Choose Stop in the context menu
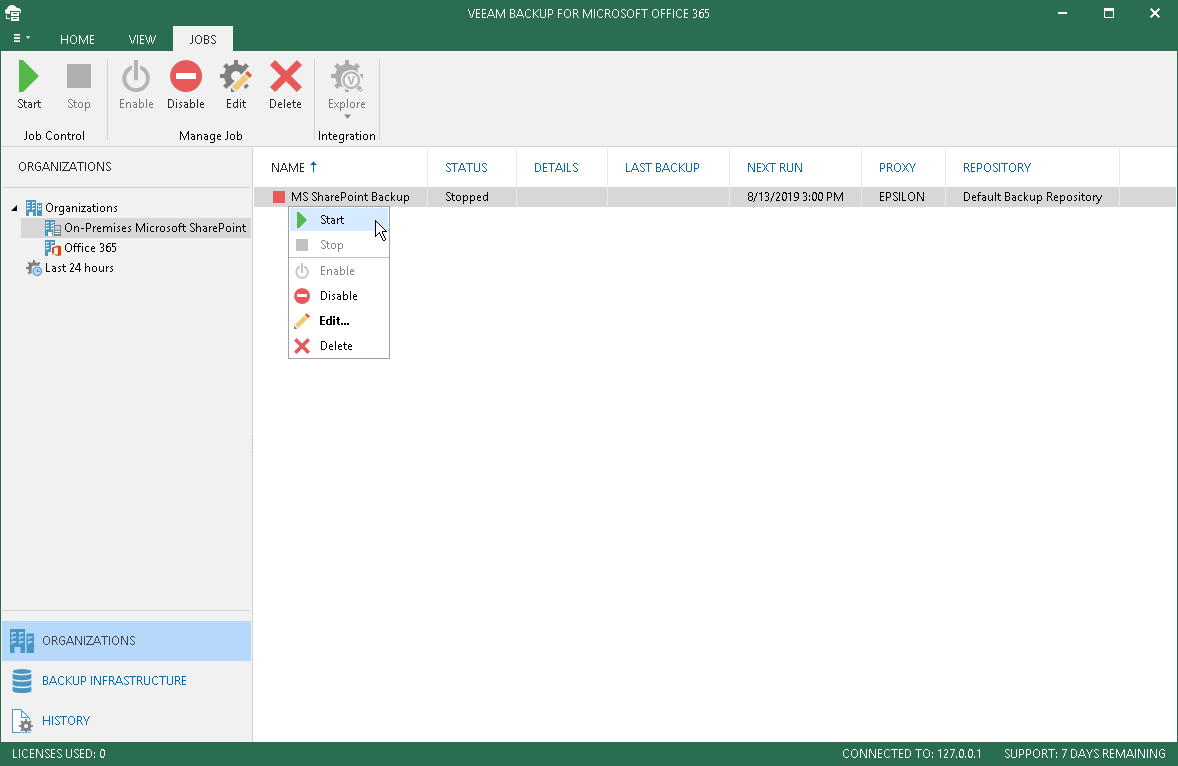 [x=339, y=245]
